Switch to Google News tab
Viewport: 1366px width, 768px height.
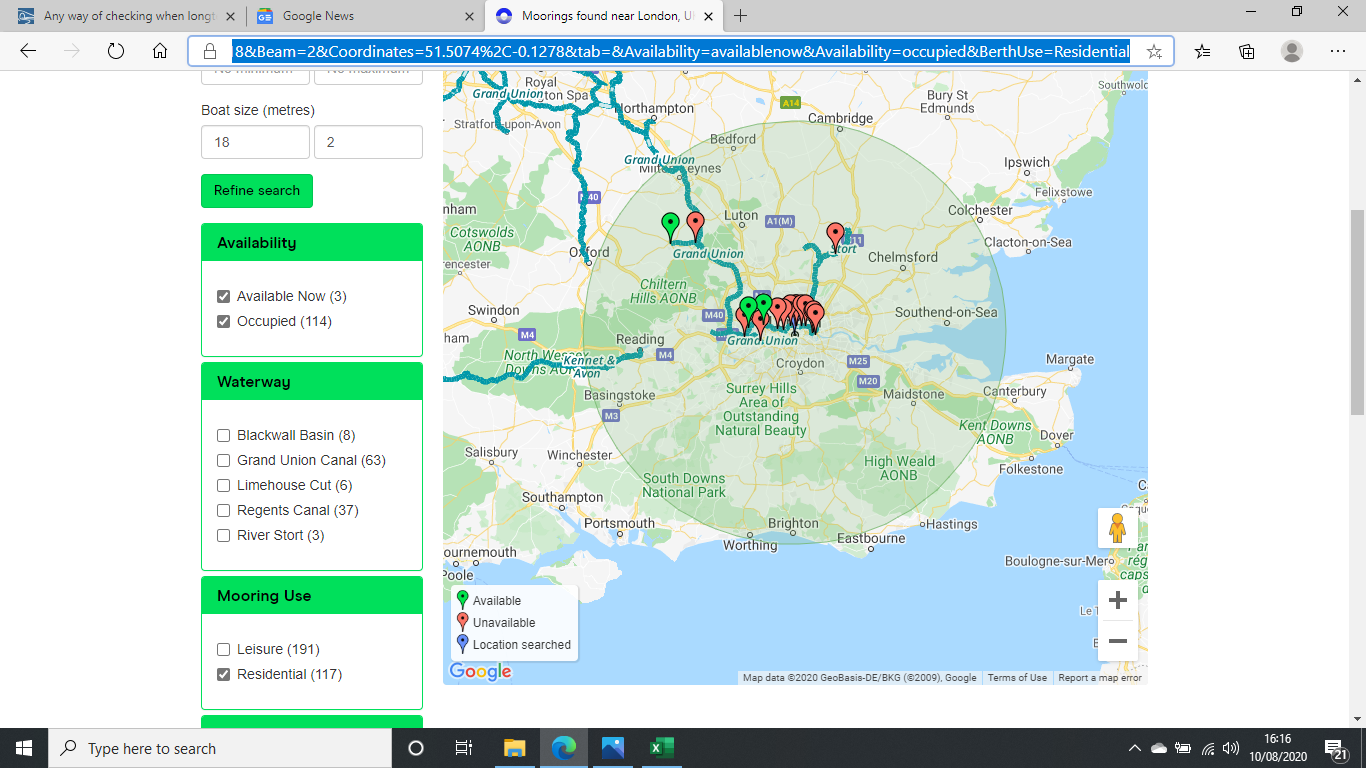click(365, 16)
